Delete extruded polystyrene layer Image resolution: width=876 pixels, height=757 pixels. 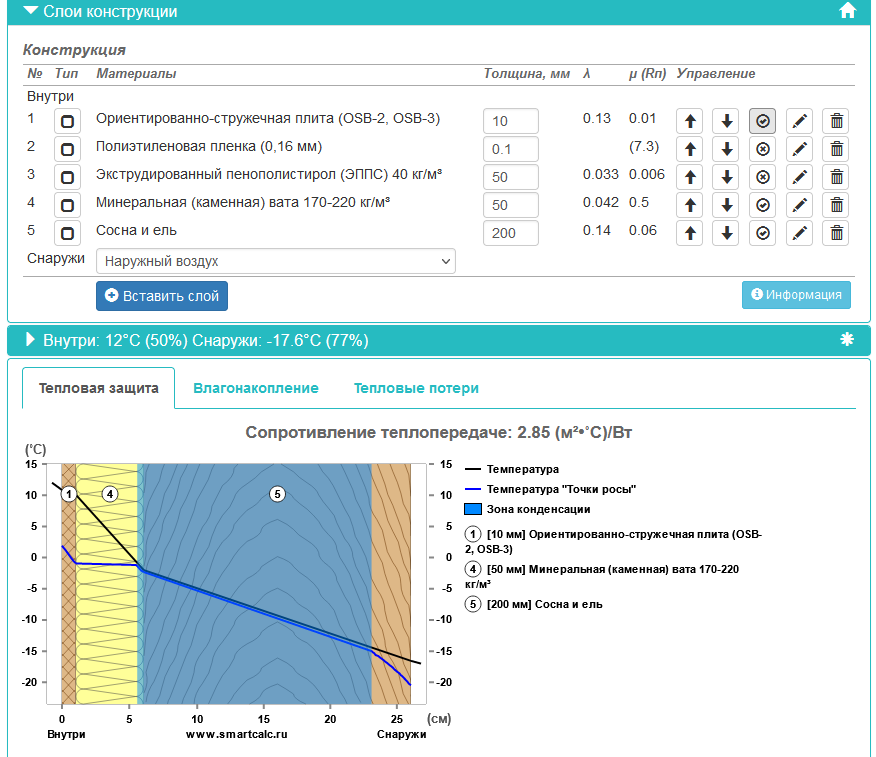tap(836, 177)
